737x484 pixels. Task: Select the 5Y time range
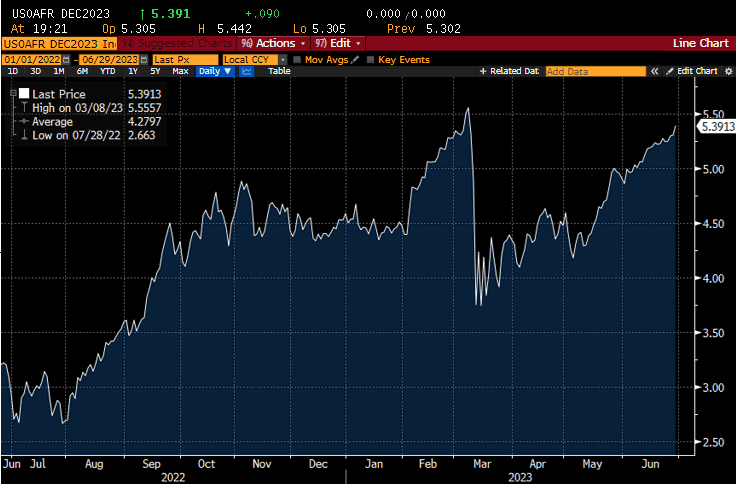pos(155,72)
